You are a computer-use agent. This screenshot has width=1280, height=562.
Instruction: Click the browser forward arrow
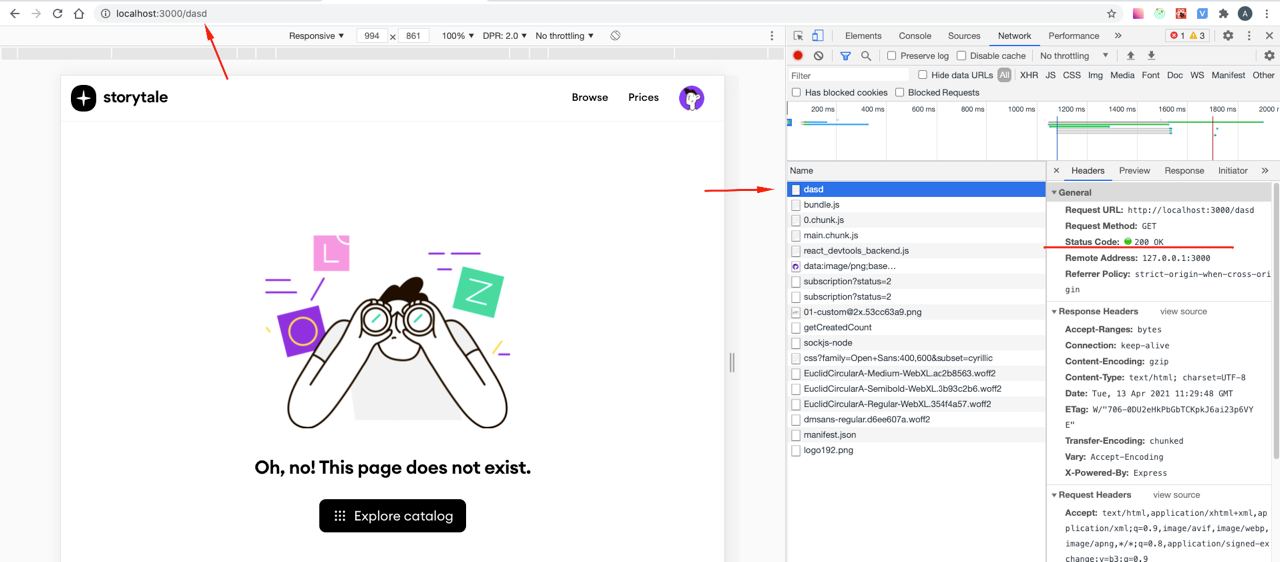pos(37,14)
